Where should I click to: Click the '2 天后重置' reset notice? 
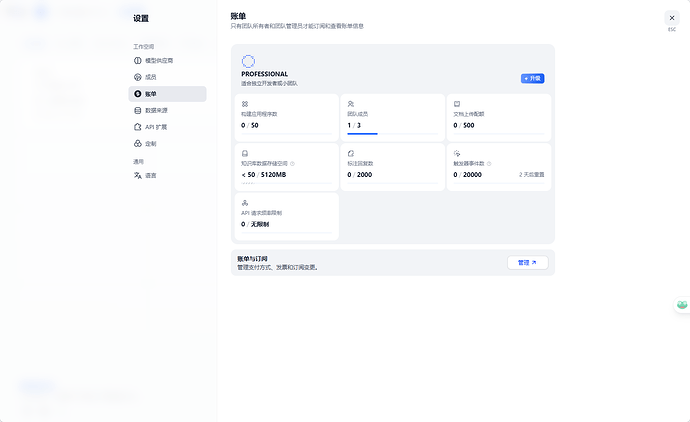(x=532, y=175)
